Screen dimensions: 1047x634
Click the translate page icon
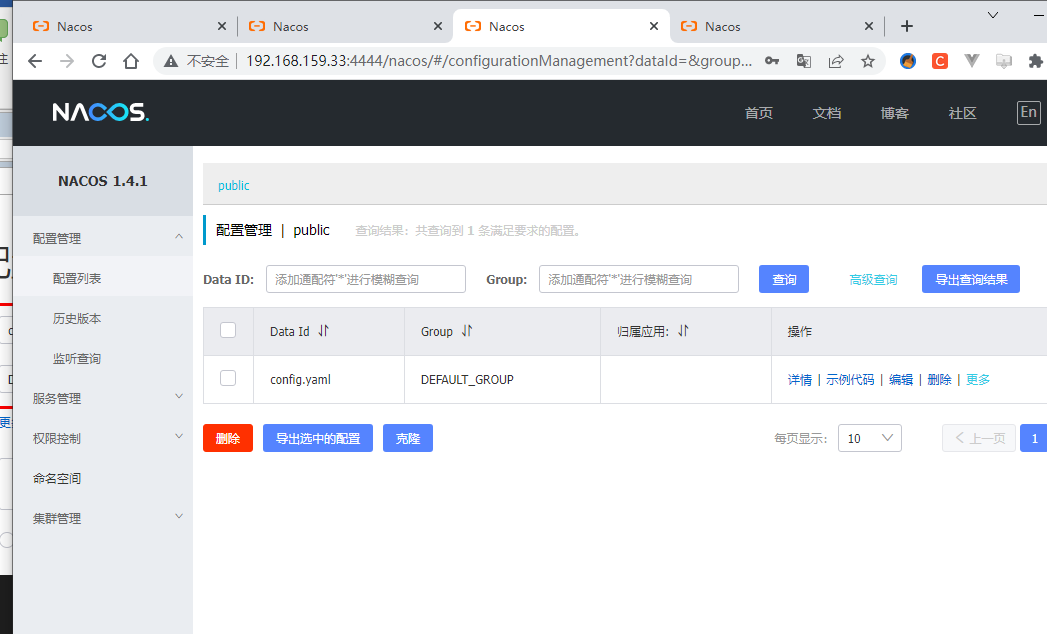coord(804,61)
